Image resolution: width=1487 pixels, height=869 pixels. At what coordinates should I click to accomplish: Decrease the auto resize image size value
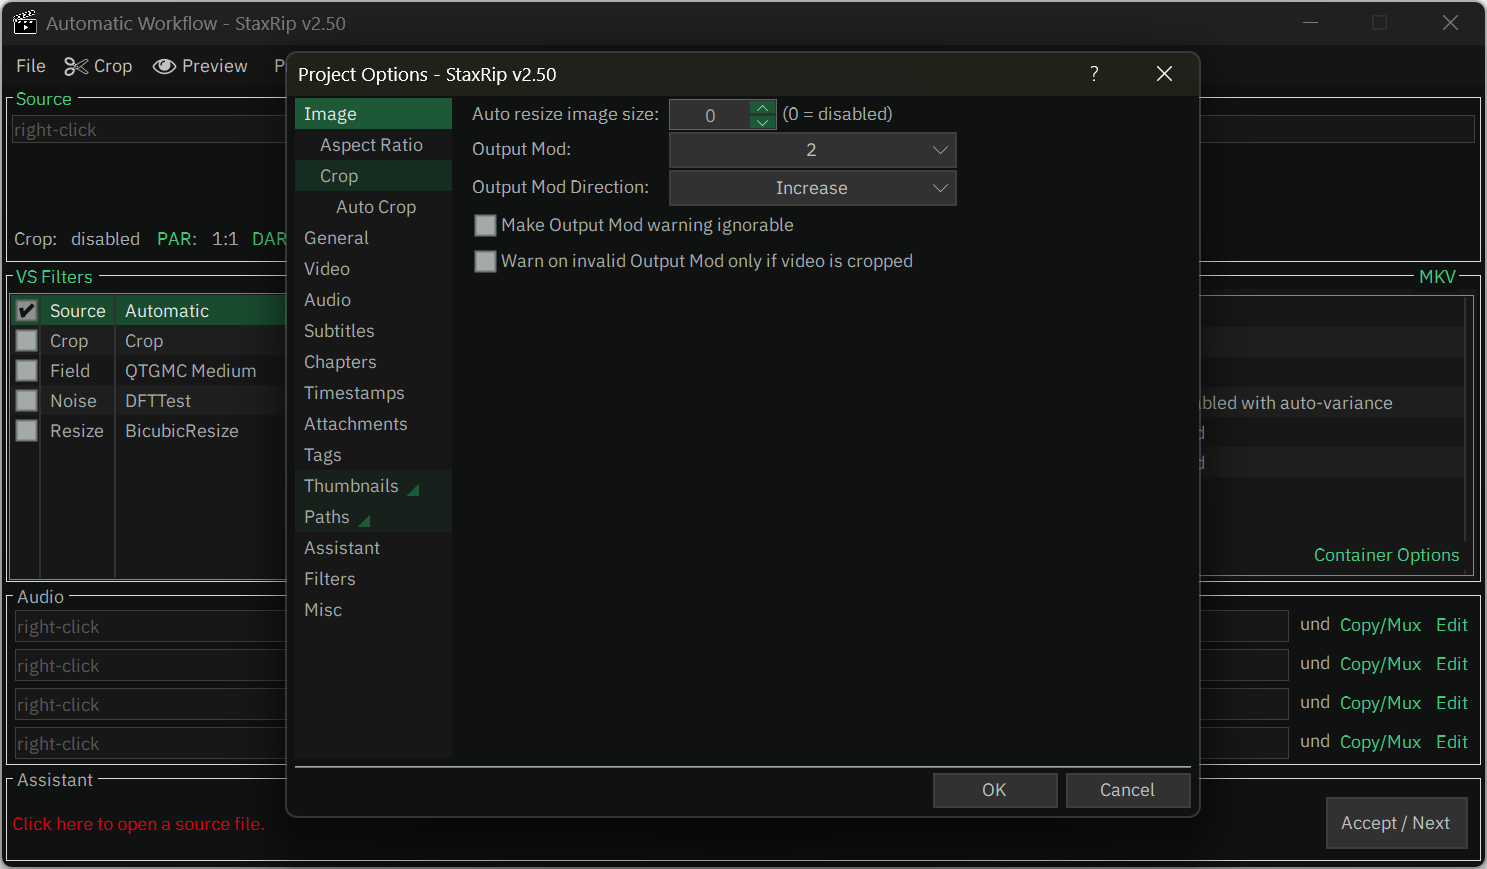pyautogui.click(x=763, y=122)
